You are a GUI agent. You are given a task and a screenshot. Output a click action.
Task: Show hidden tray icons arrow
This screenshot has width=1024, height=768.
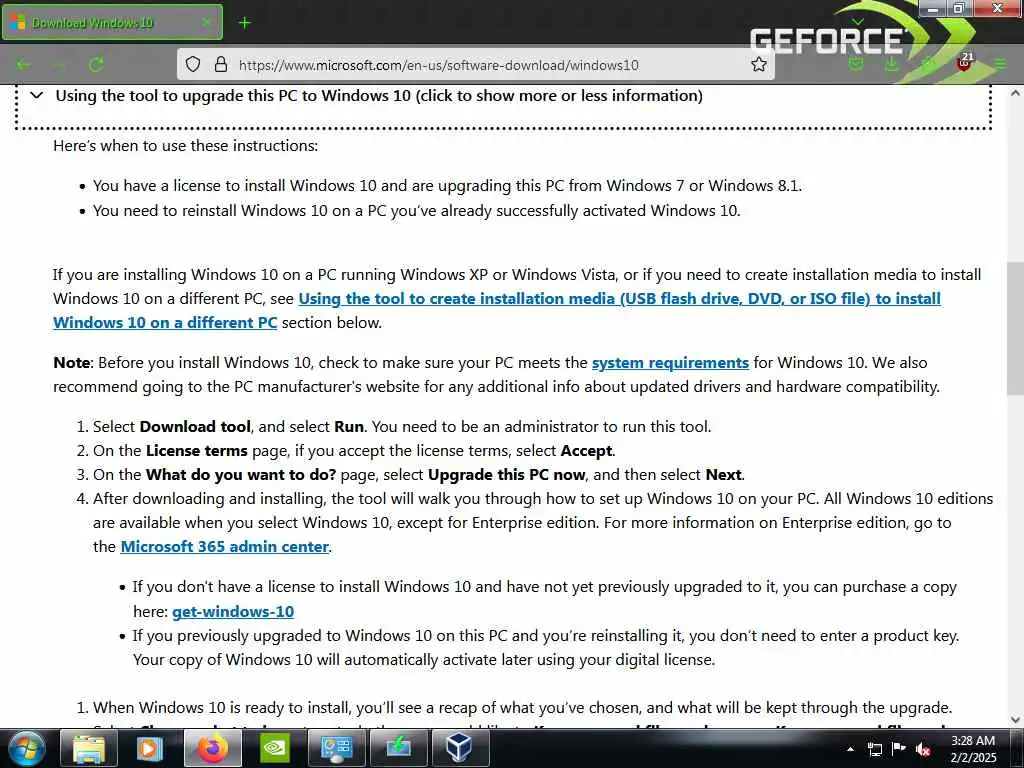coord(850,749)
